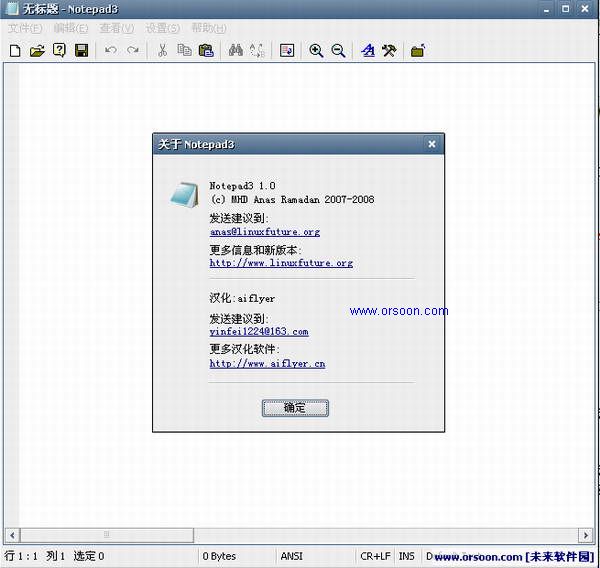The height and width of the screenshot is (568, 600).
Task: Click the Cut scissors icon
Action: (x=163, y=50)
